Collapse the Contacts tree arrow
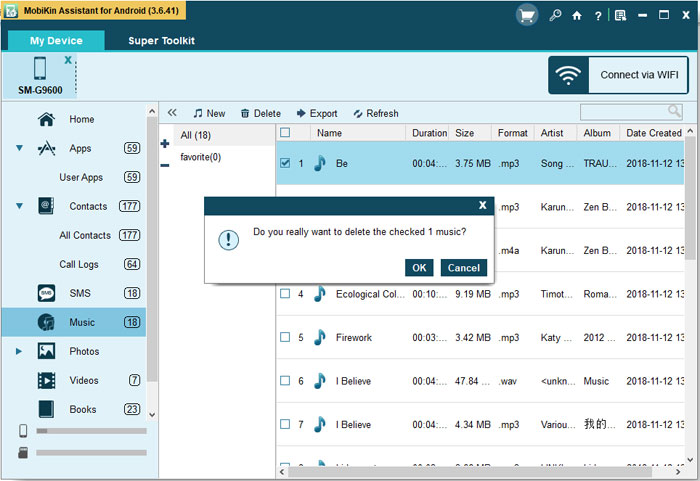Image resolution: width=700 pixels, height=481 pixels. pyautogui.click(x=19, y=206)
